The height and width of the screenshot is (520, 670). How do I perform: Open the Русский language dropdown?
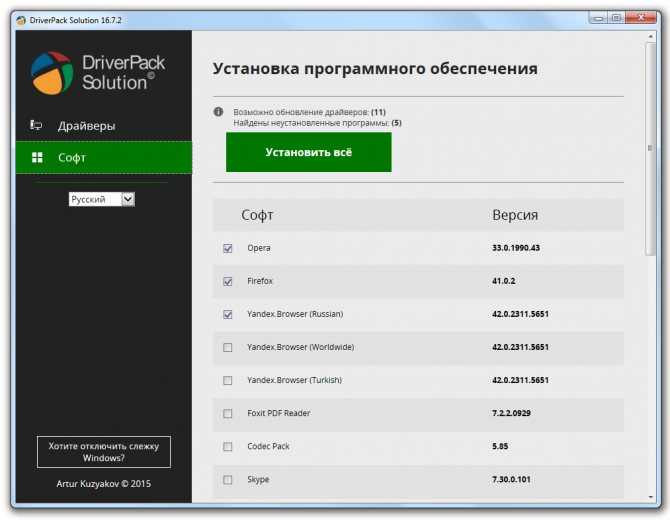102,200
